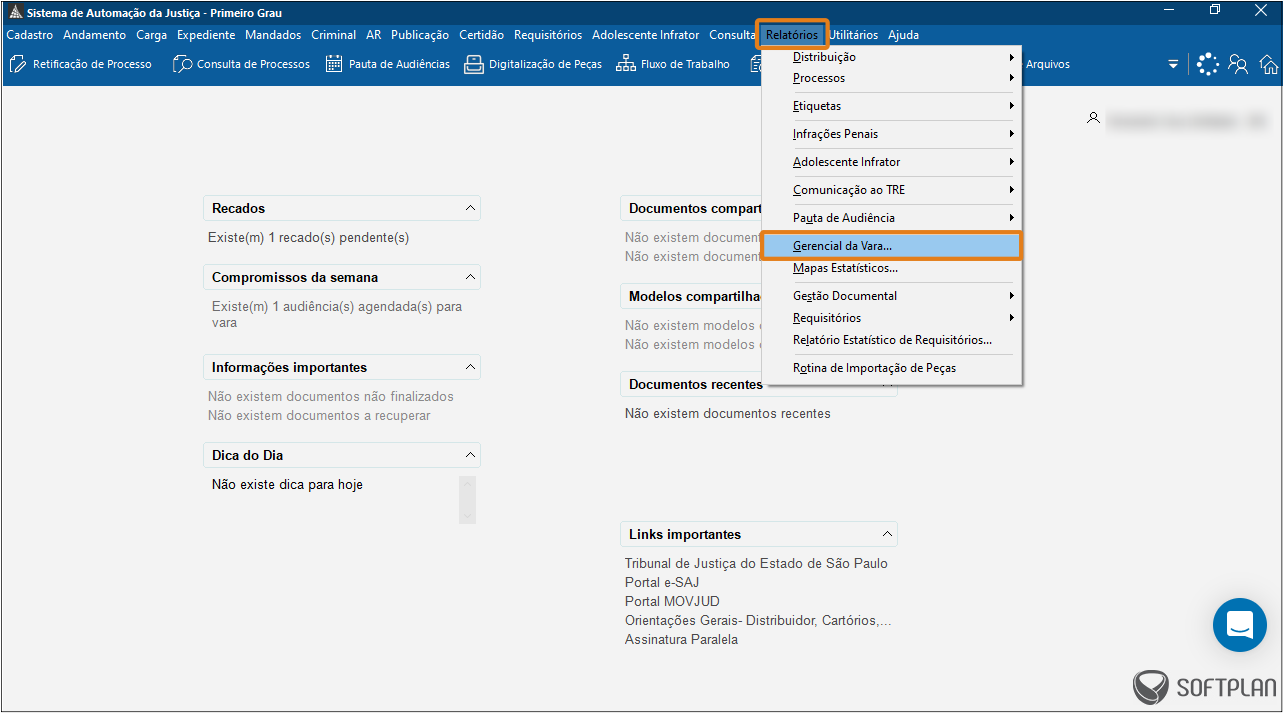
Task: Open the Mandados menu
Action: pyautogui.click(x=273, y=35)
